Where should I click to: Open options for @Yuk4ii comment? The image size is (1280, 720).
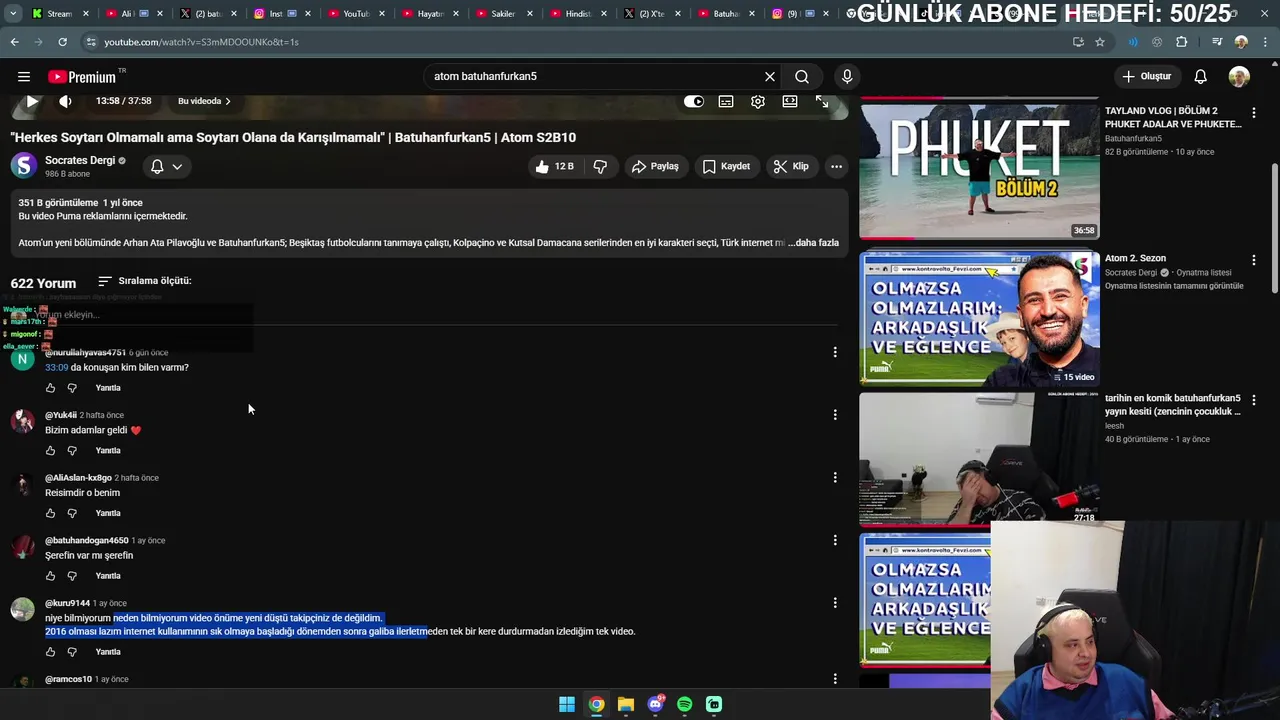[x=835, y=415]
